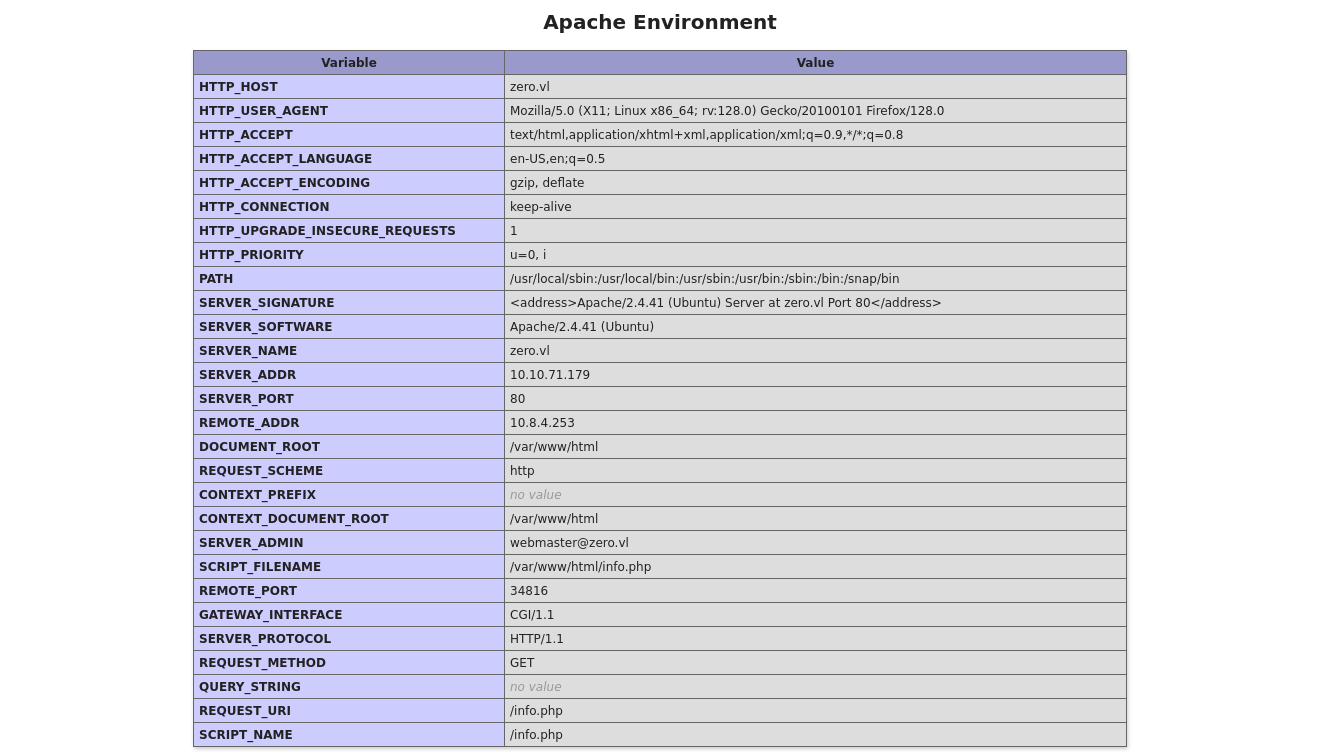The width and height of the screenshot is (1318, 754).
Task: Click the "gzip, deflate" value
Action: pyautogui.click(x=547, y=183)
